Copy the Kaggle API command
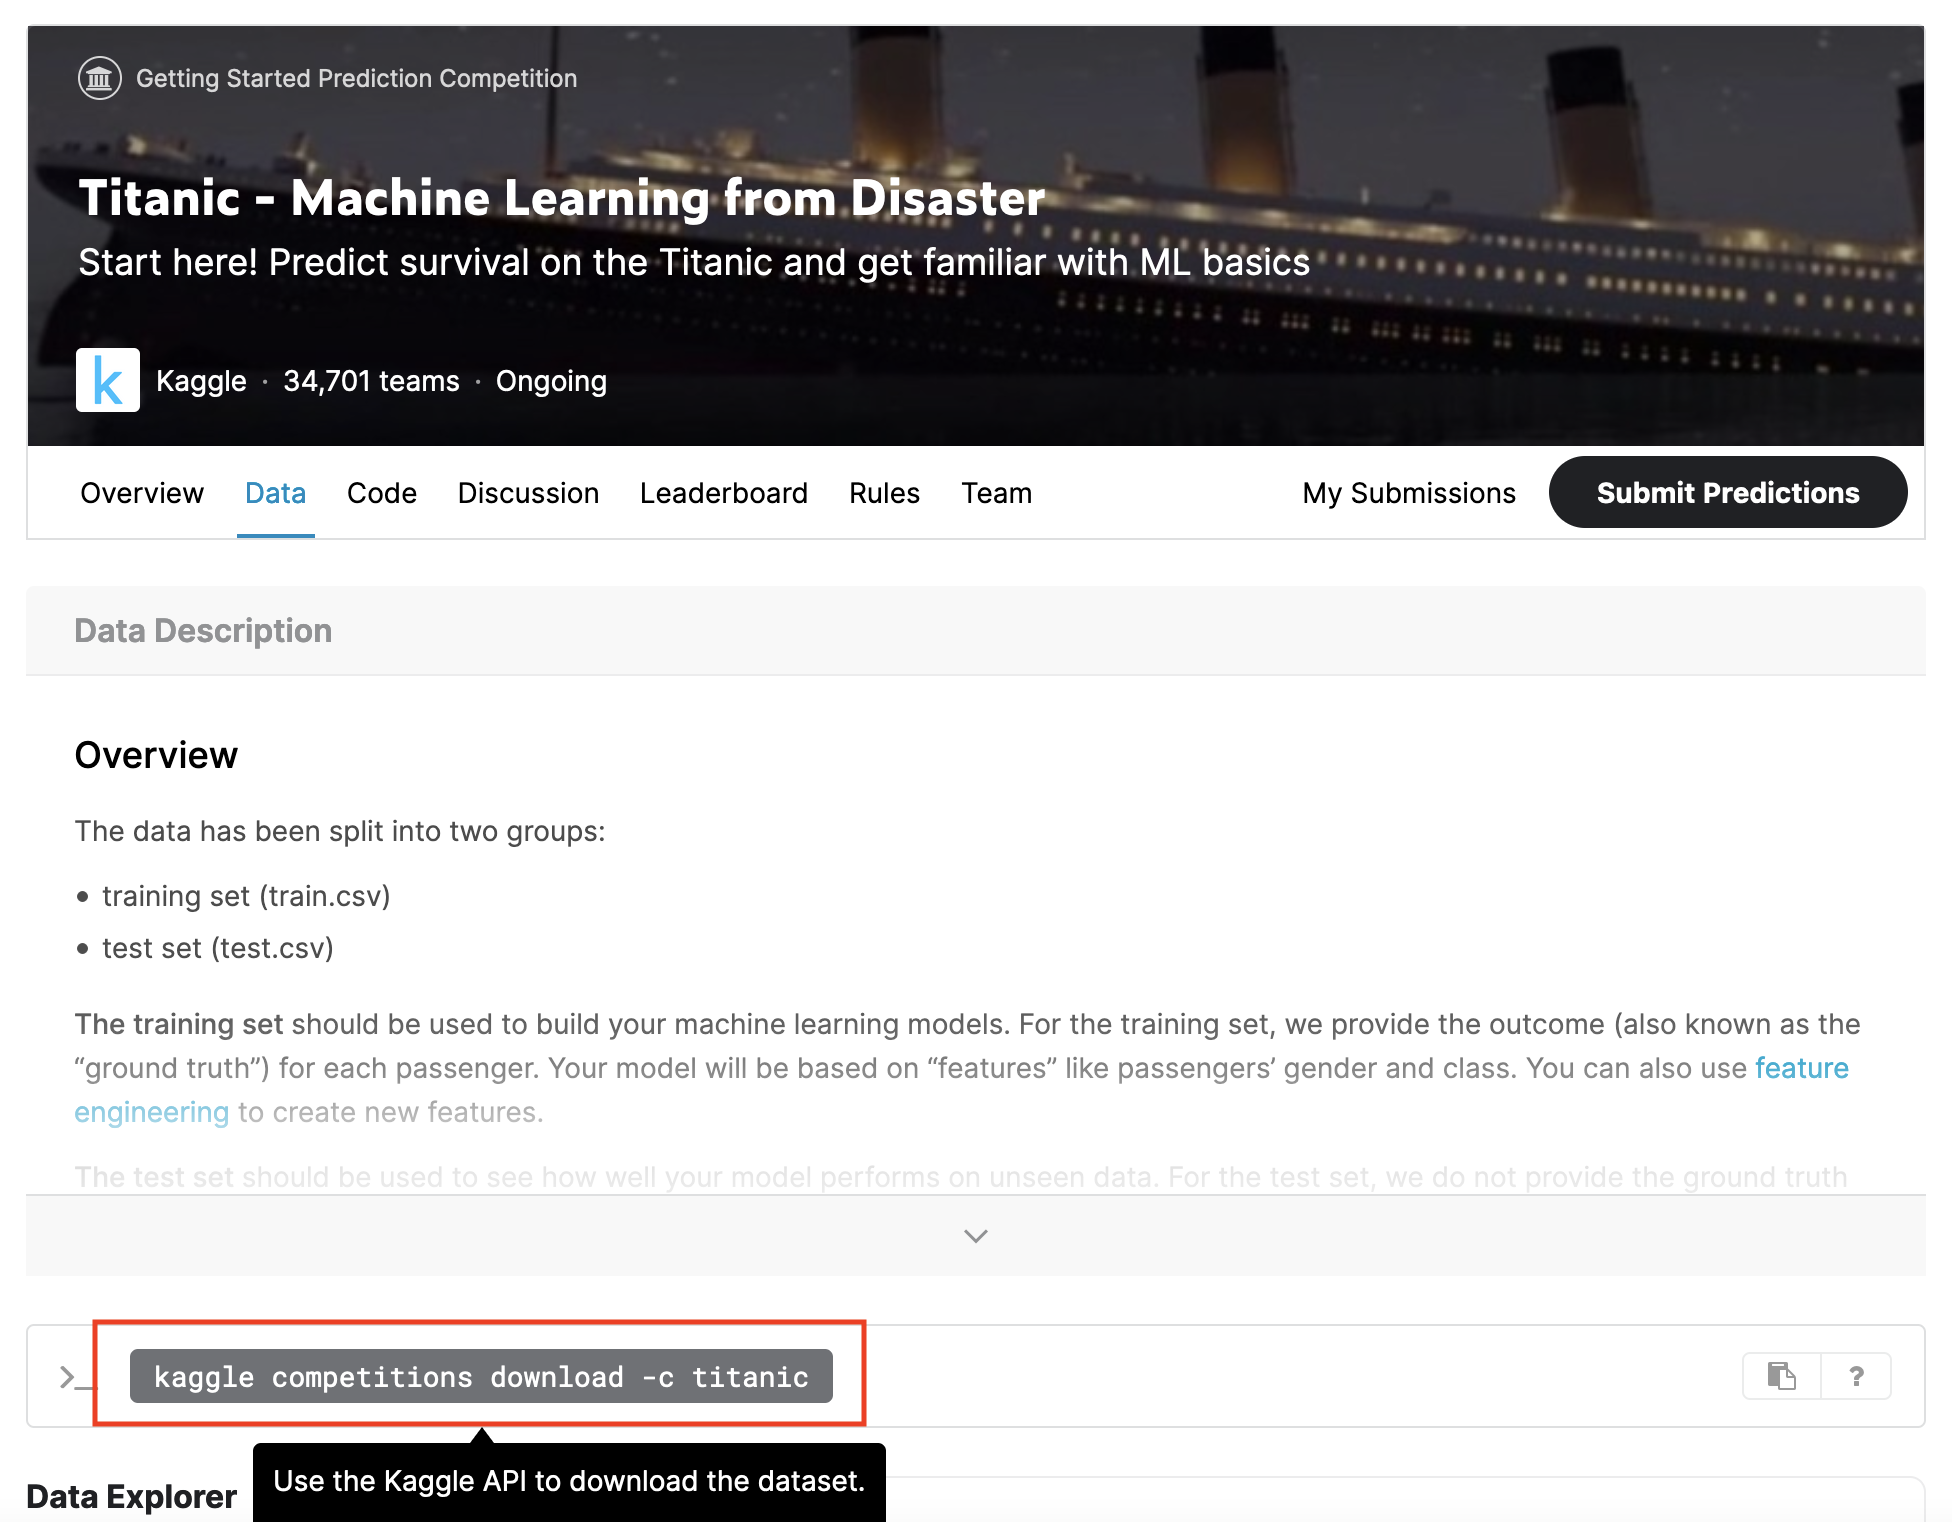Screen dimensions: 1952x1522 (1780, 1376)
